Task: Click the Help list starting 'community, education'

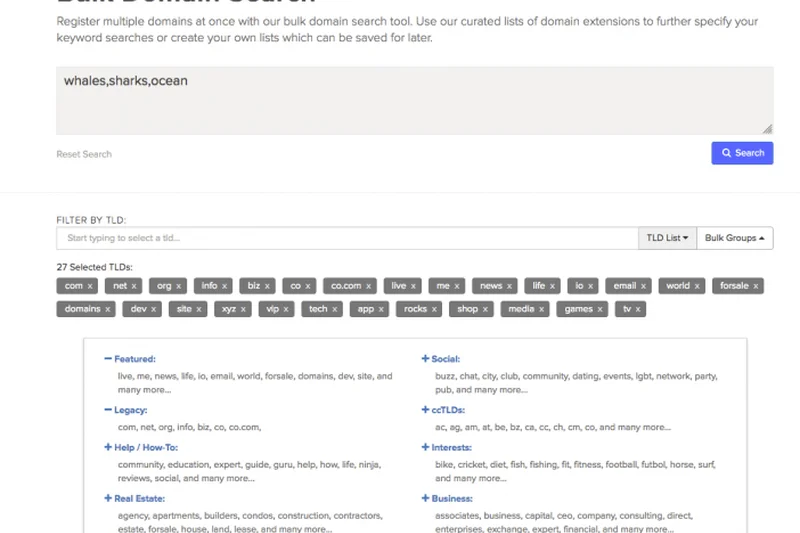Action: [x=249, y=471]
